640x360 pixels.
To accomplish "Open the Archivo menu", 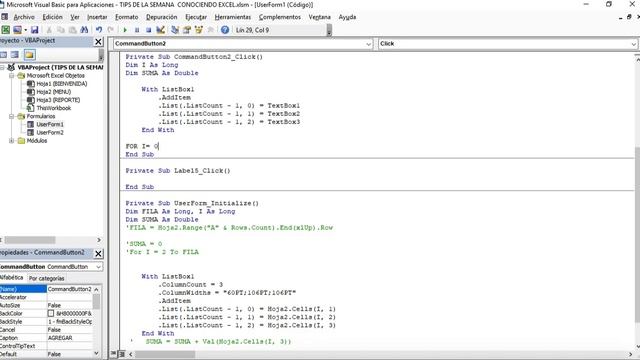I will pyautogui.click(x=24, y=17).
